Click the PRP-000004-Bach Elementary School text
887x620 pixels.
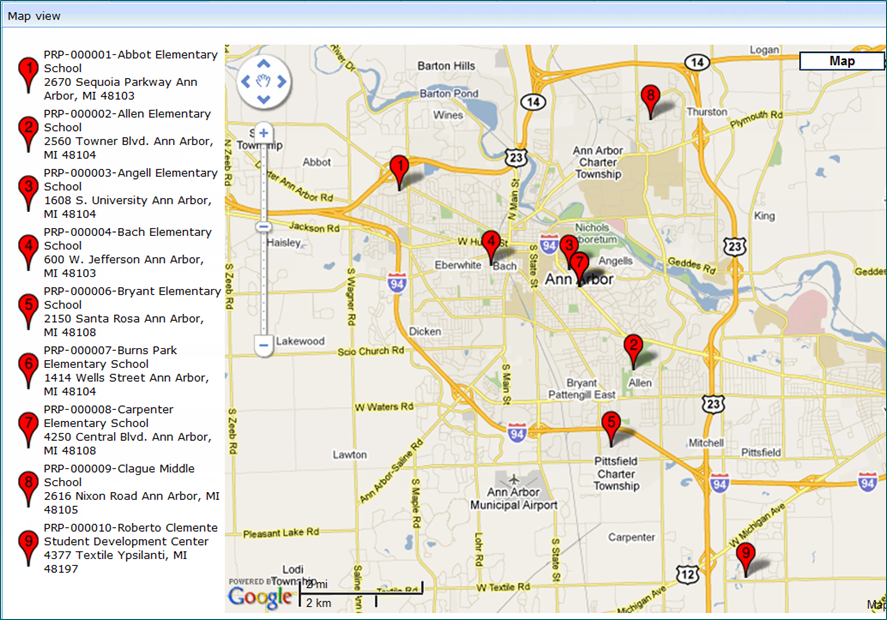128,239
